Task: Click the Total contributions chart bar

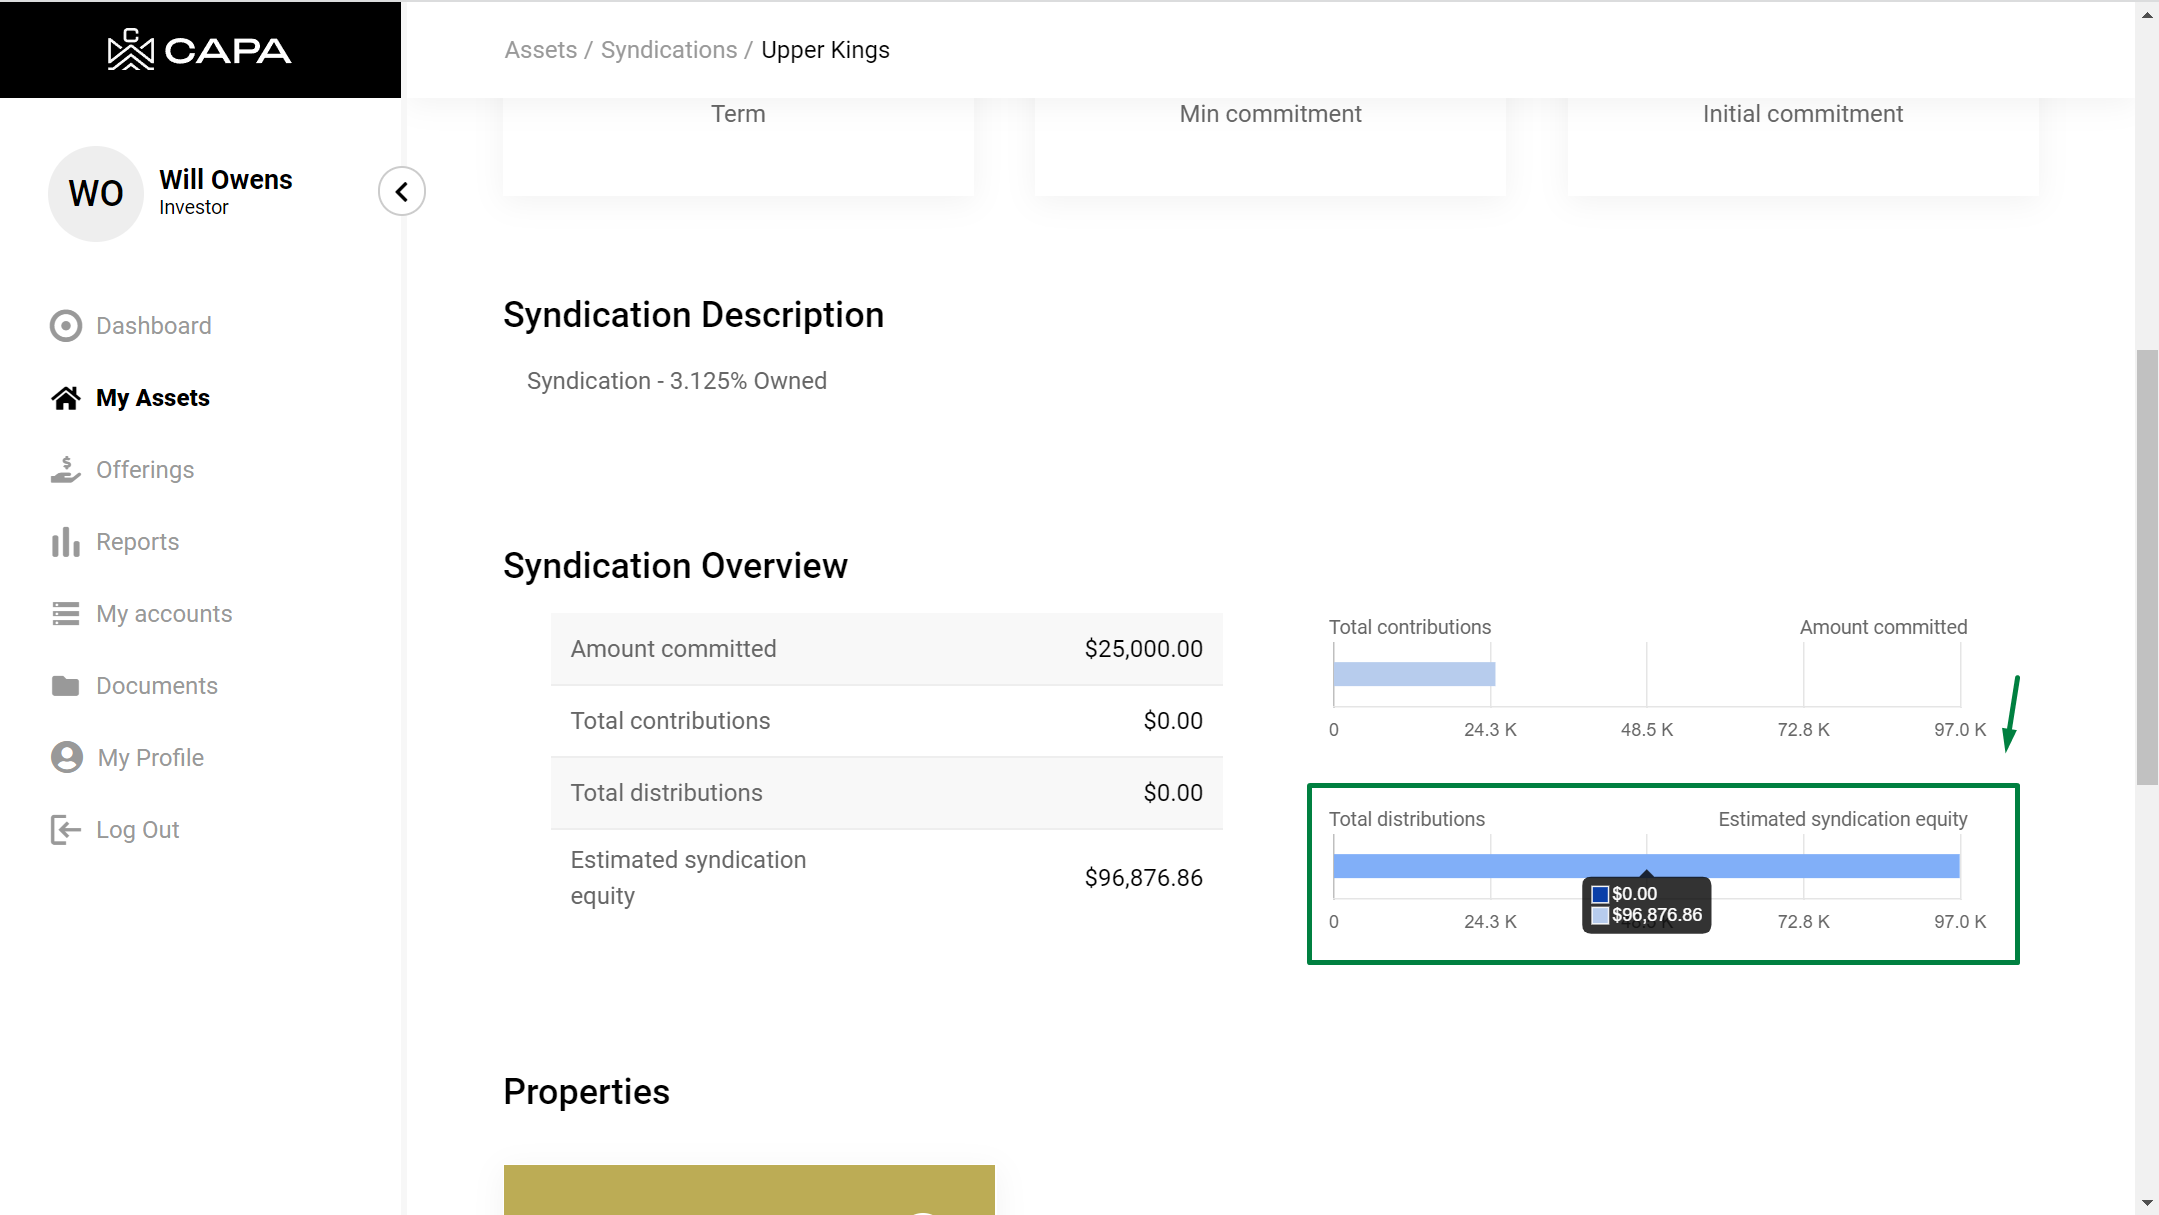Action: pyautogui.click(x=1413, y=674)
